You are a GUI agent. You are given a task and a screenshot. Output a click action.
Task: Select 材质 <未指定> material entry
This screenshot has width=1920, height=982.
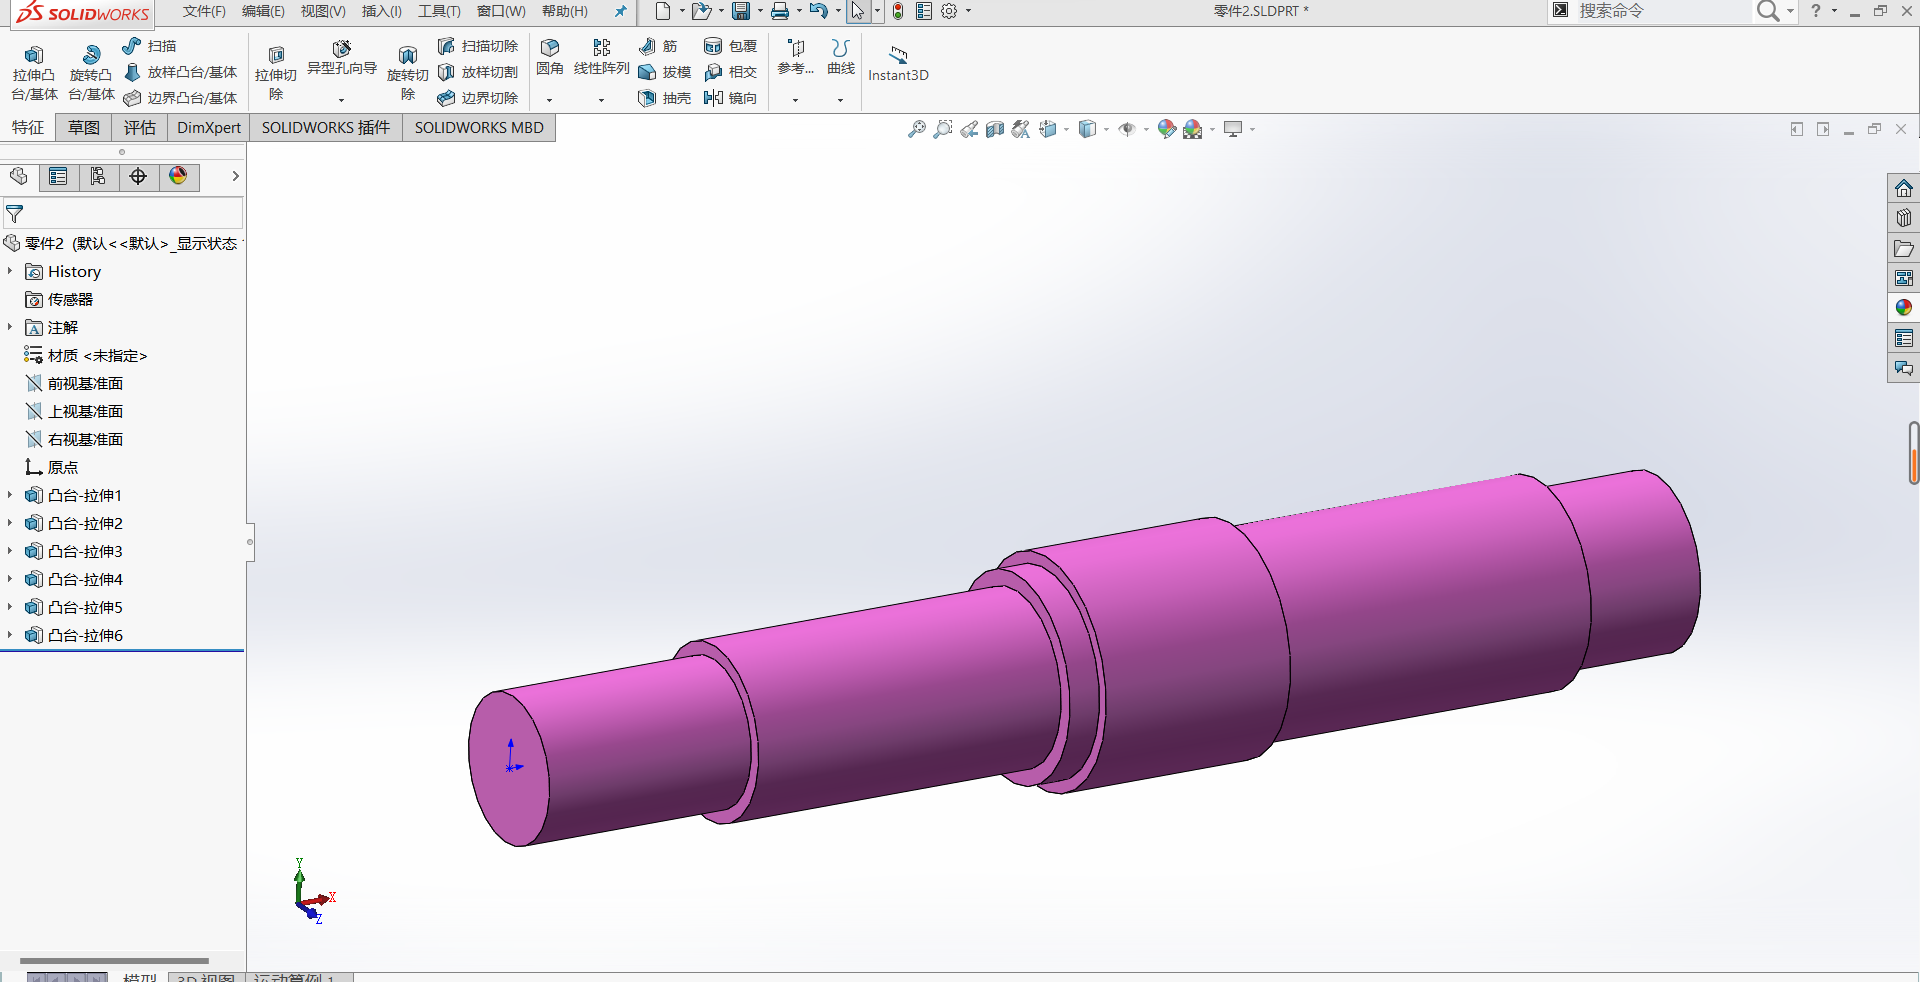[x=97, y=355]
